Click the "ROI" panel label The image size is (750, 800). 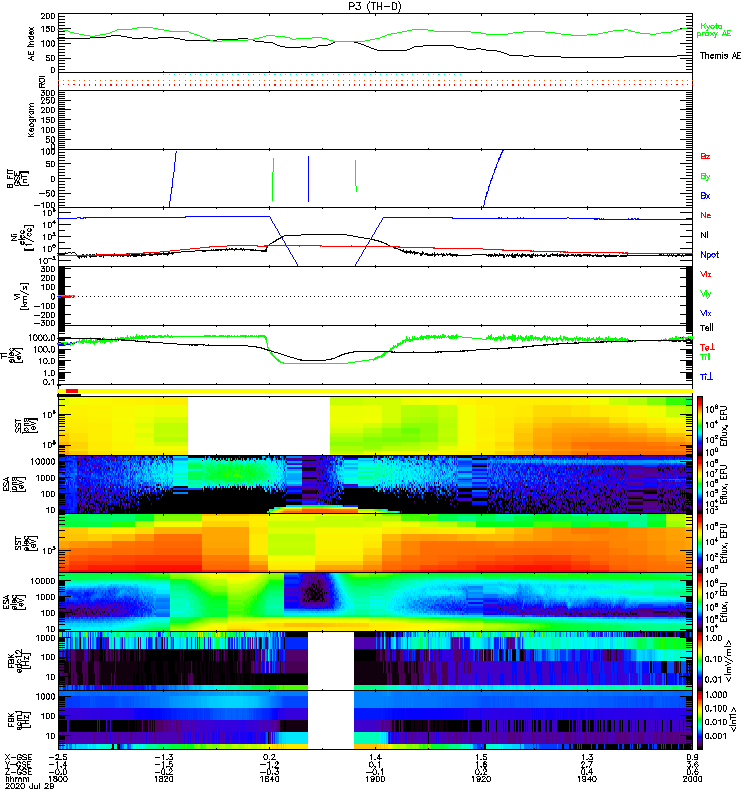[43, 81]
